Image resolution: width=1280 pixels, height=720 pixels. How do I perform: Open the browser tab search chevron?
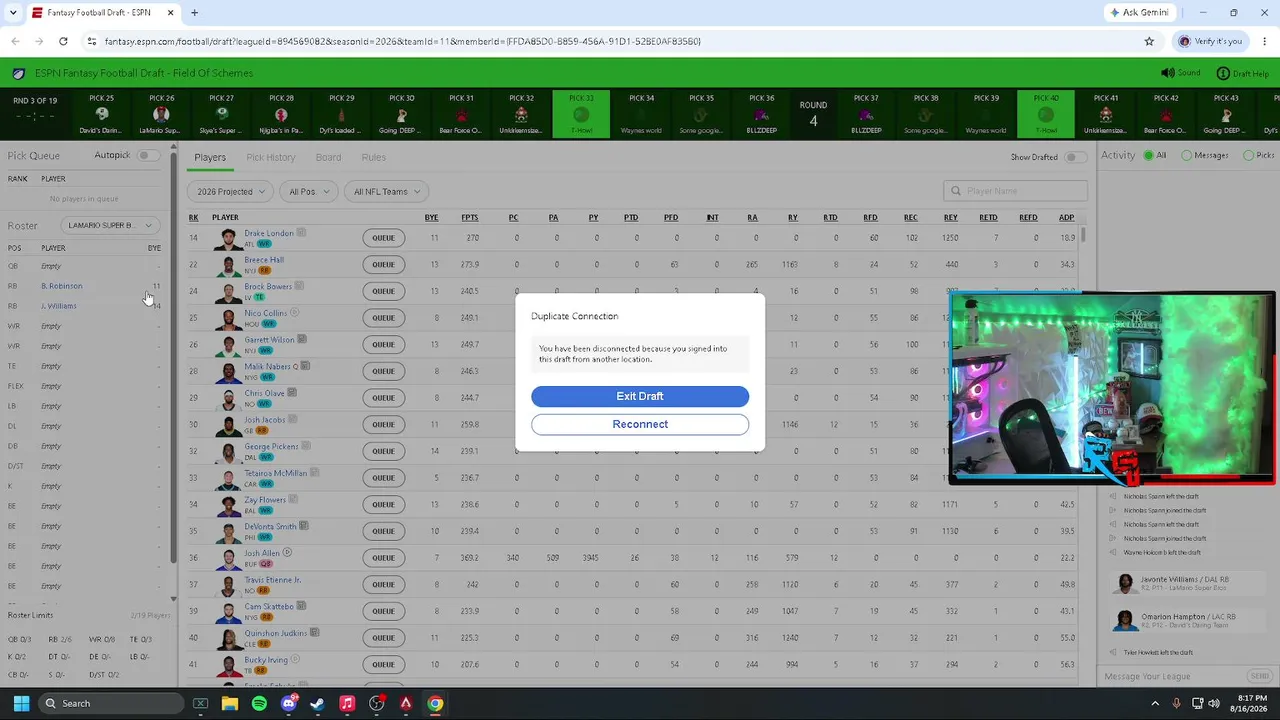pyautogui.click(x=13, y=13)
